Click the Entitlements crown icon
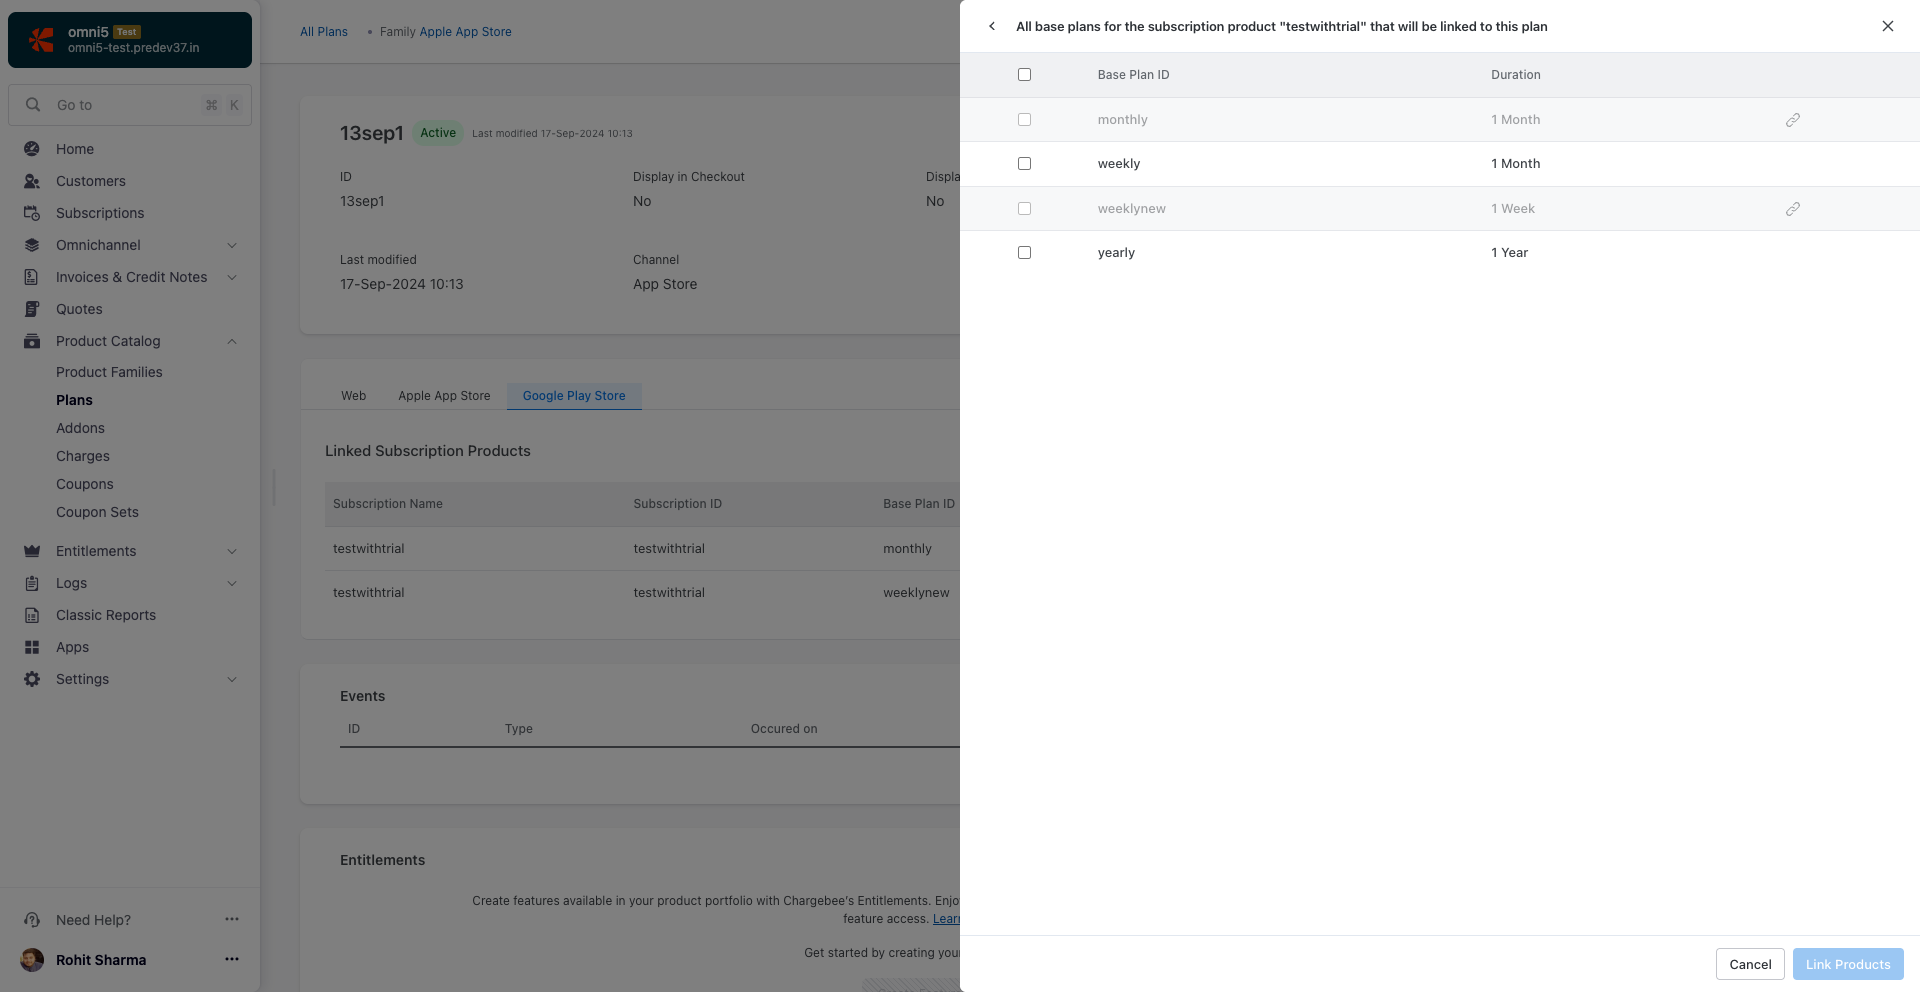Image resolution: width=1920 pixels, height=992 pixels. point(32,551)
